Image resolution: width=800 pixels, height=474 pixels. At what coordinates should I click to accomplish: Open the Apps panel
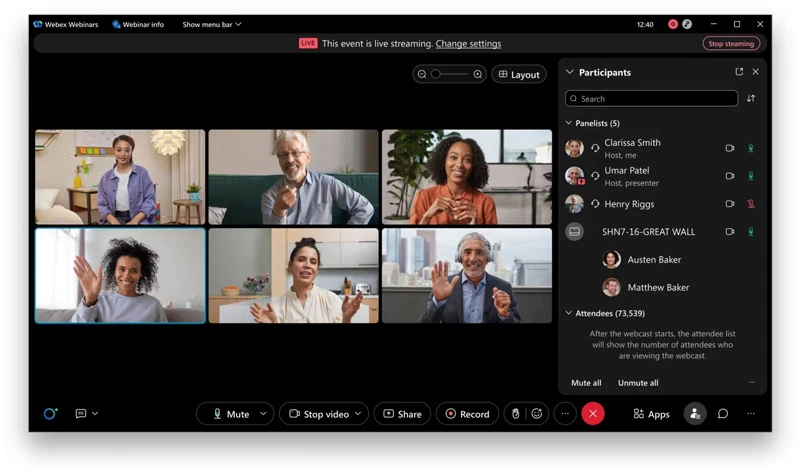tap(651, 414)
